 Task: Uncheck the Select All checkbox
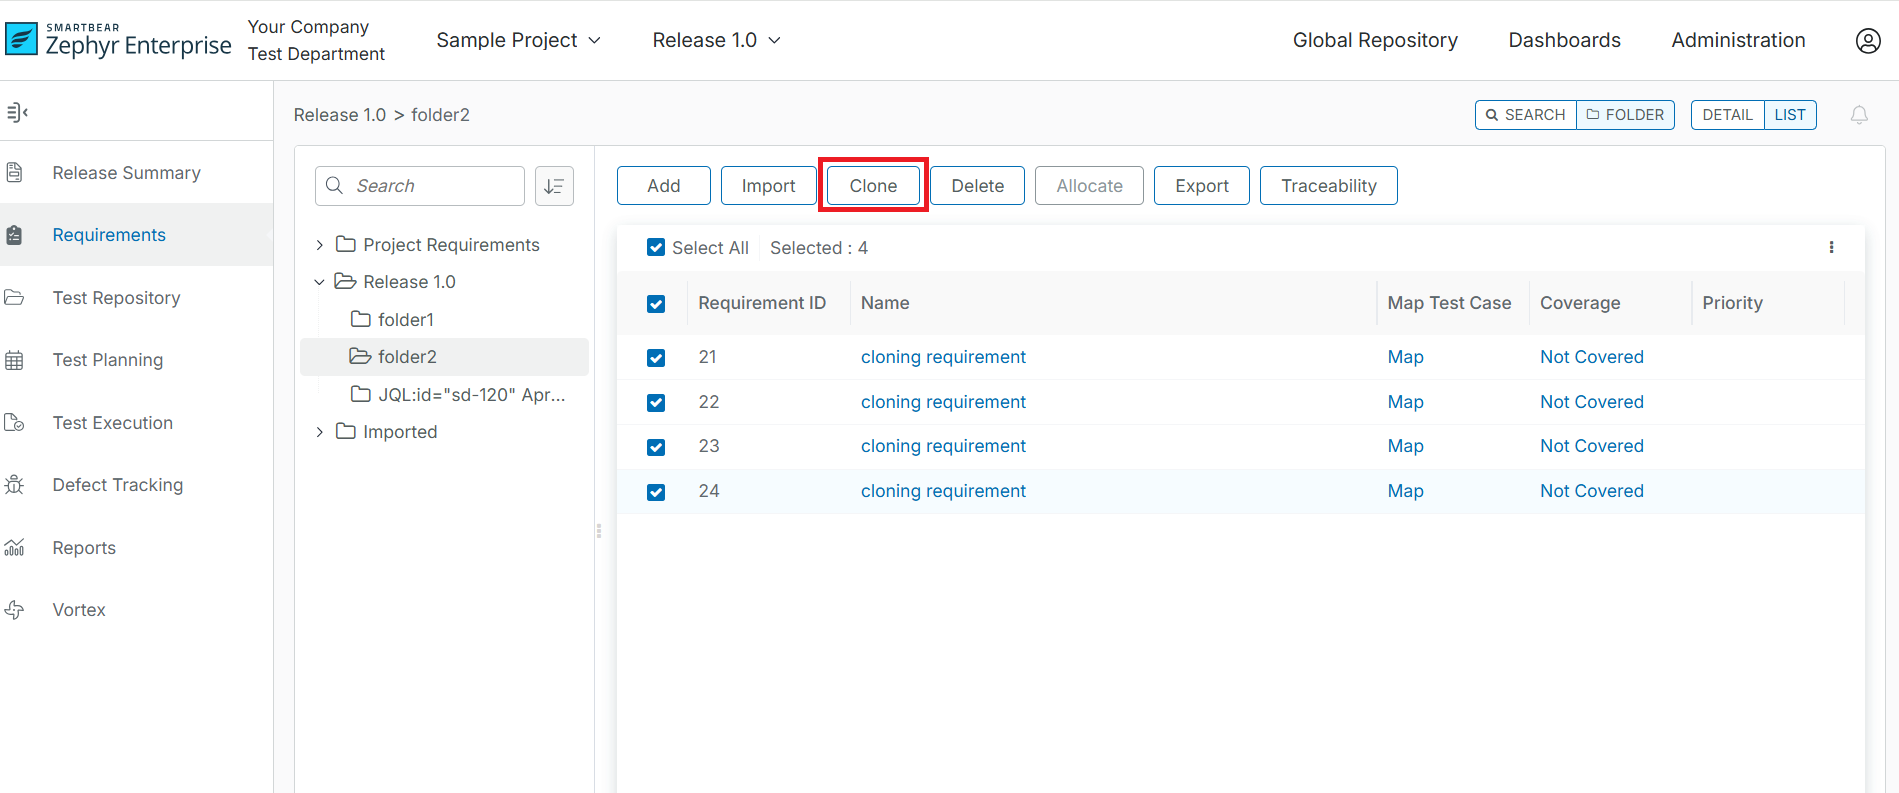(x=656, y=248)
